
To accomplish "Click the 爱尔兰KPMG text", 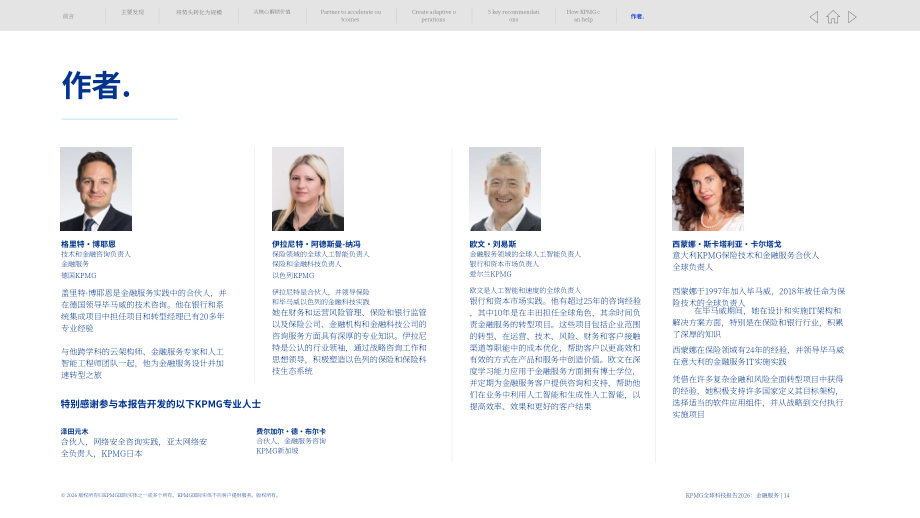I will (x=491, y=274).
